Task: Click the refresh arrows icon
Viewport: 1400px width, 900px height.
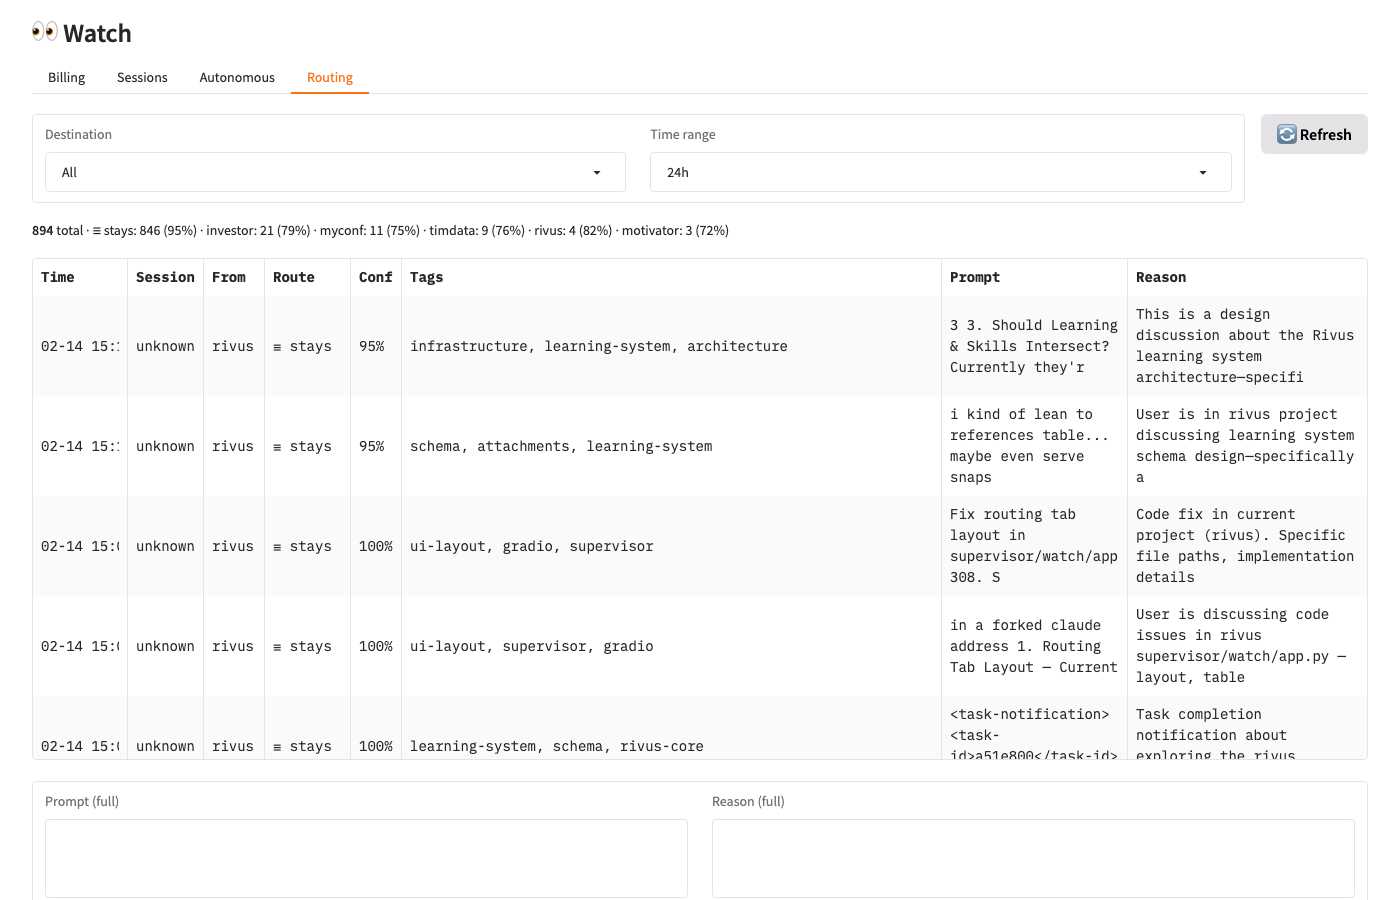Action: pos(1286,134)
